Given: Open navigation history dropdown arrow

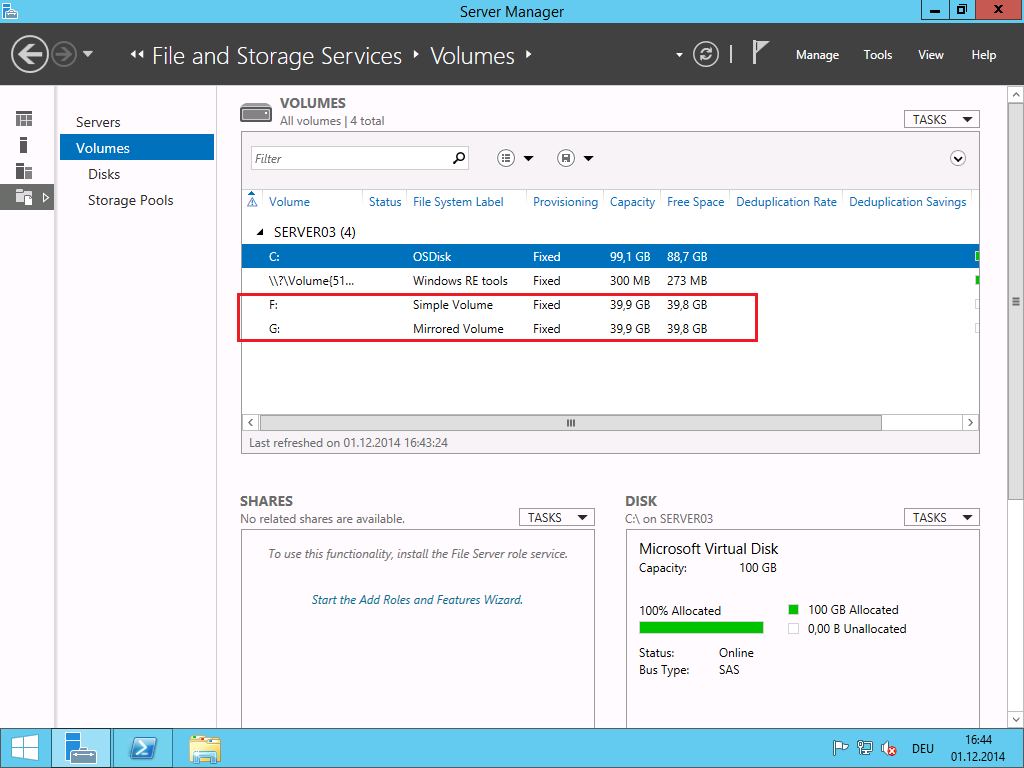Looking at the screenshot, I should 88,54.
